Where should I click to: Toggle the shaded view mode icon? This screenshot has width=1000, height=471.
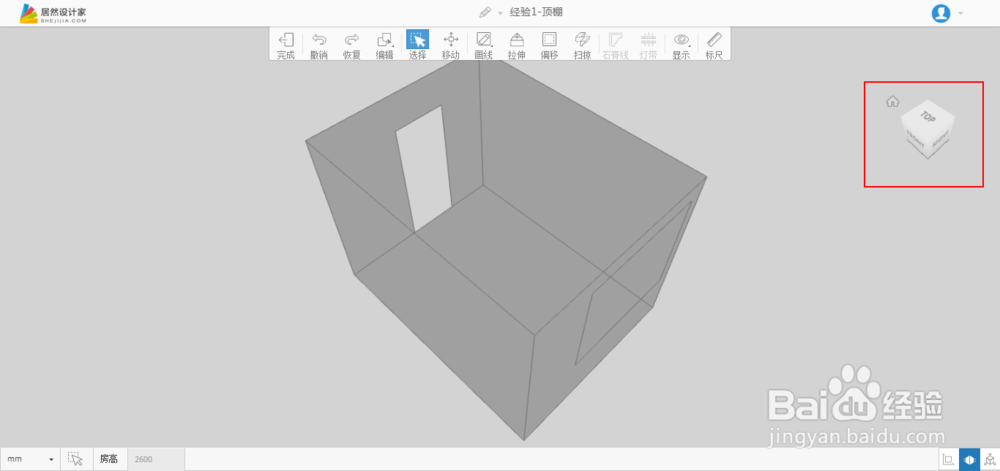(x=969, y=459)
